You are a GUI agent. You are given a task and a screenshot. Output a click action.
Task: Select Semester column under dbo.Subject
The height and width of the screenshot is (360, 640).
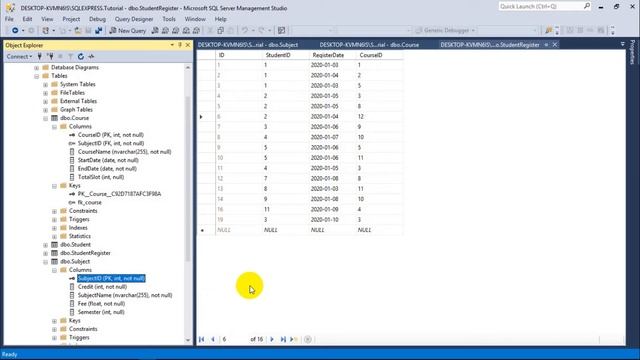(x=101, y=312)
